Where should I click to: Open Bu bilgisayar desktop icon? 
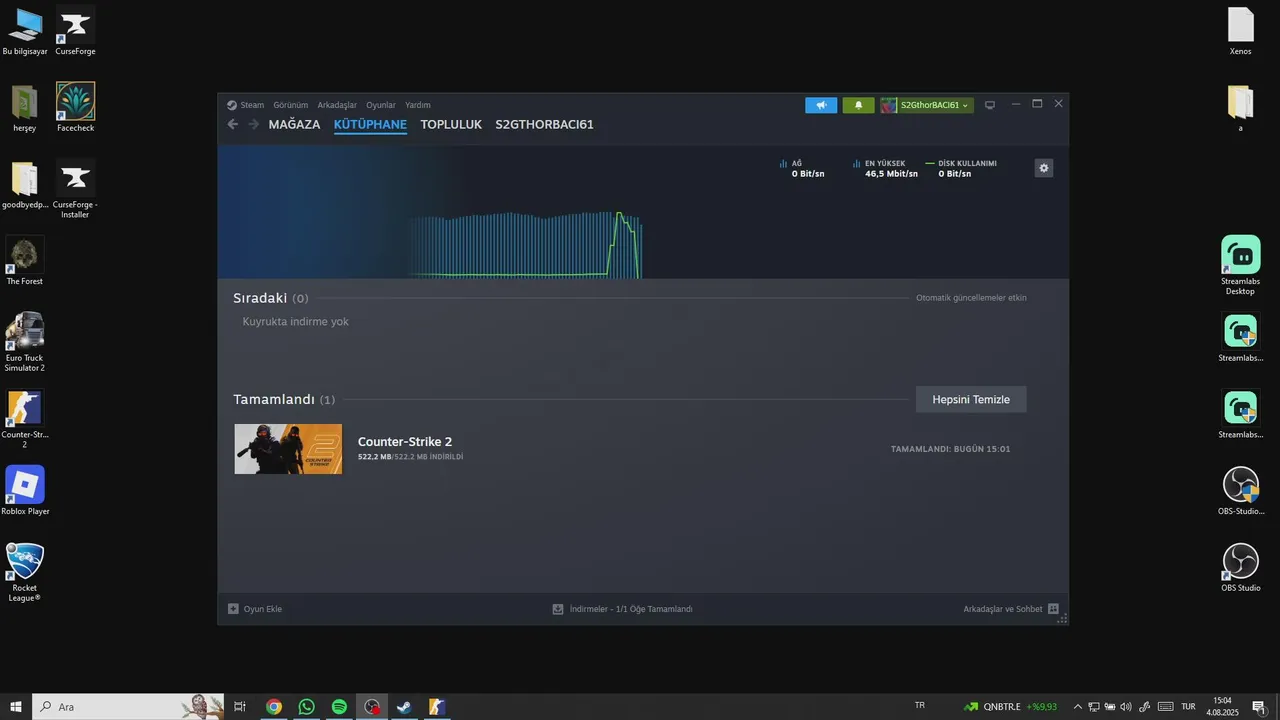(25, 31)
